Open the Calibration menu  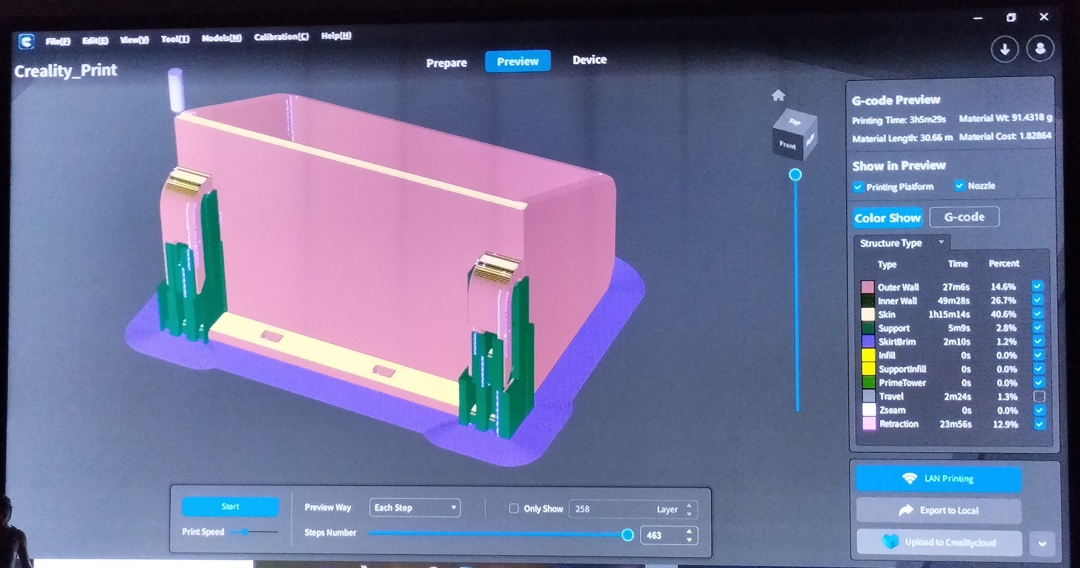coord(281,38)
